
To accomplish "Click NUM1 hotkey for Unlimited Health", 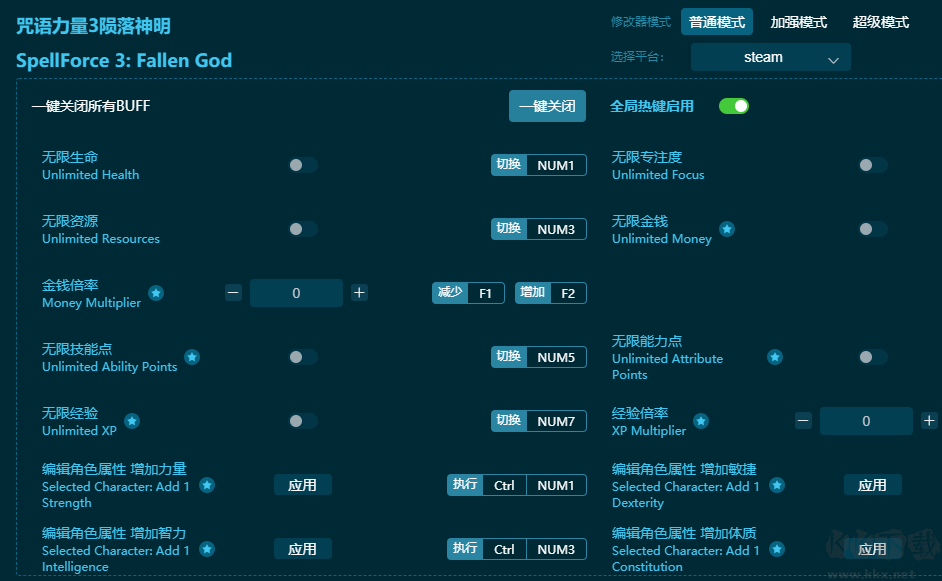I will pos(556,165).
